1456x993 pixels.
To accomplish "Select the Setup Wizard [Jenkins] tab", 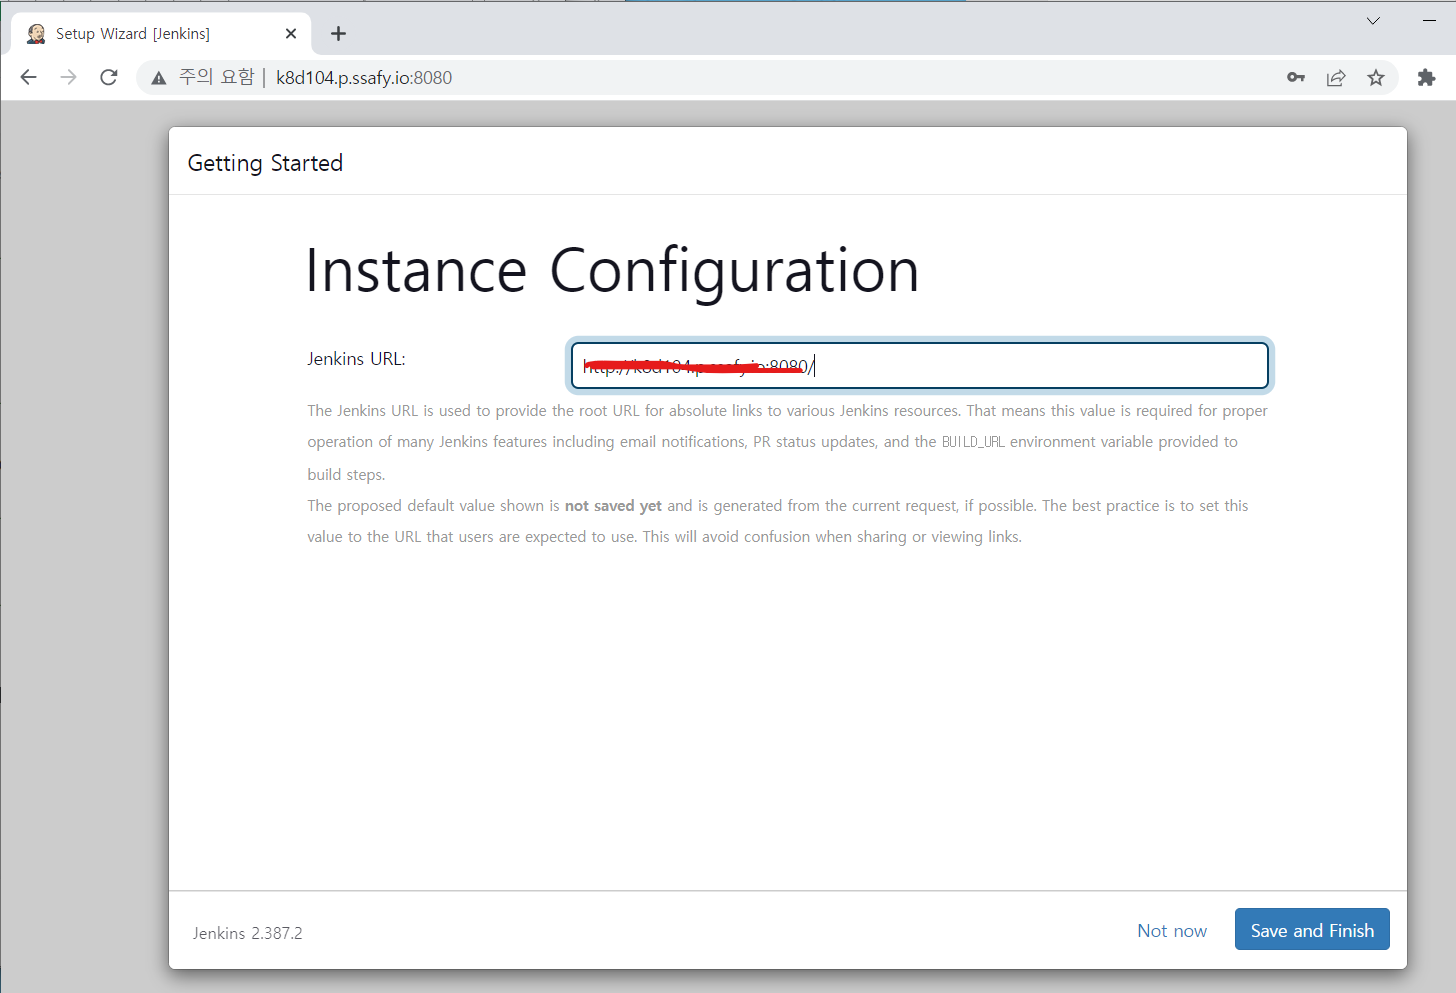I will click(x=161, y=34).
